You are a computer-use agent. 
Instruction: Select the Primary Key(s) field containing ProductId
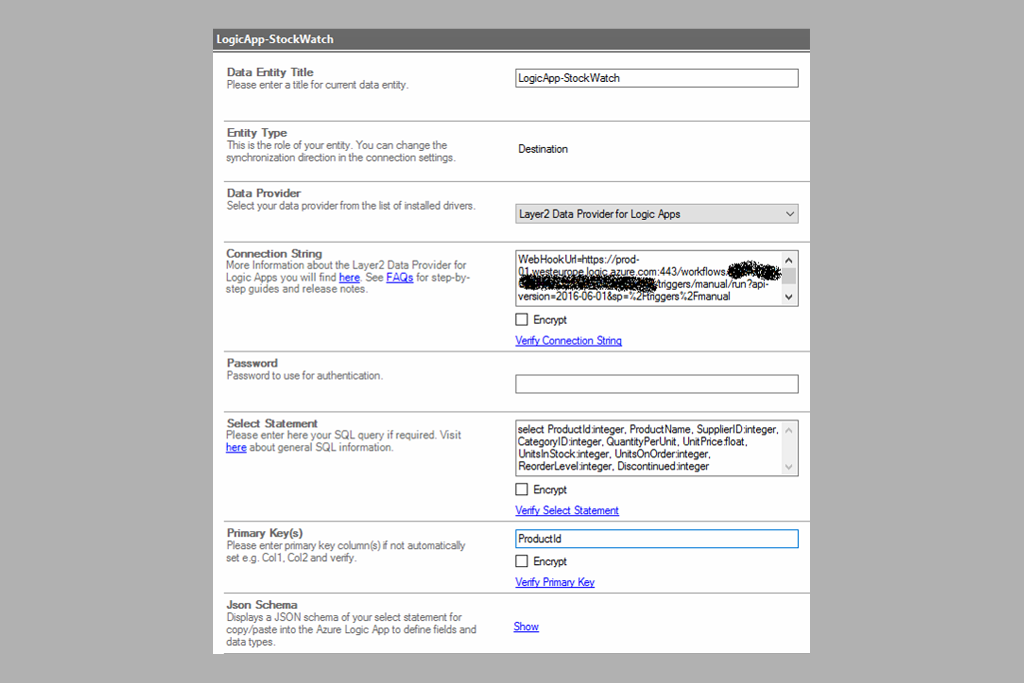pos(656,539)
